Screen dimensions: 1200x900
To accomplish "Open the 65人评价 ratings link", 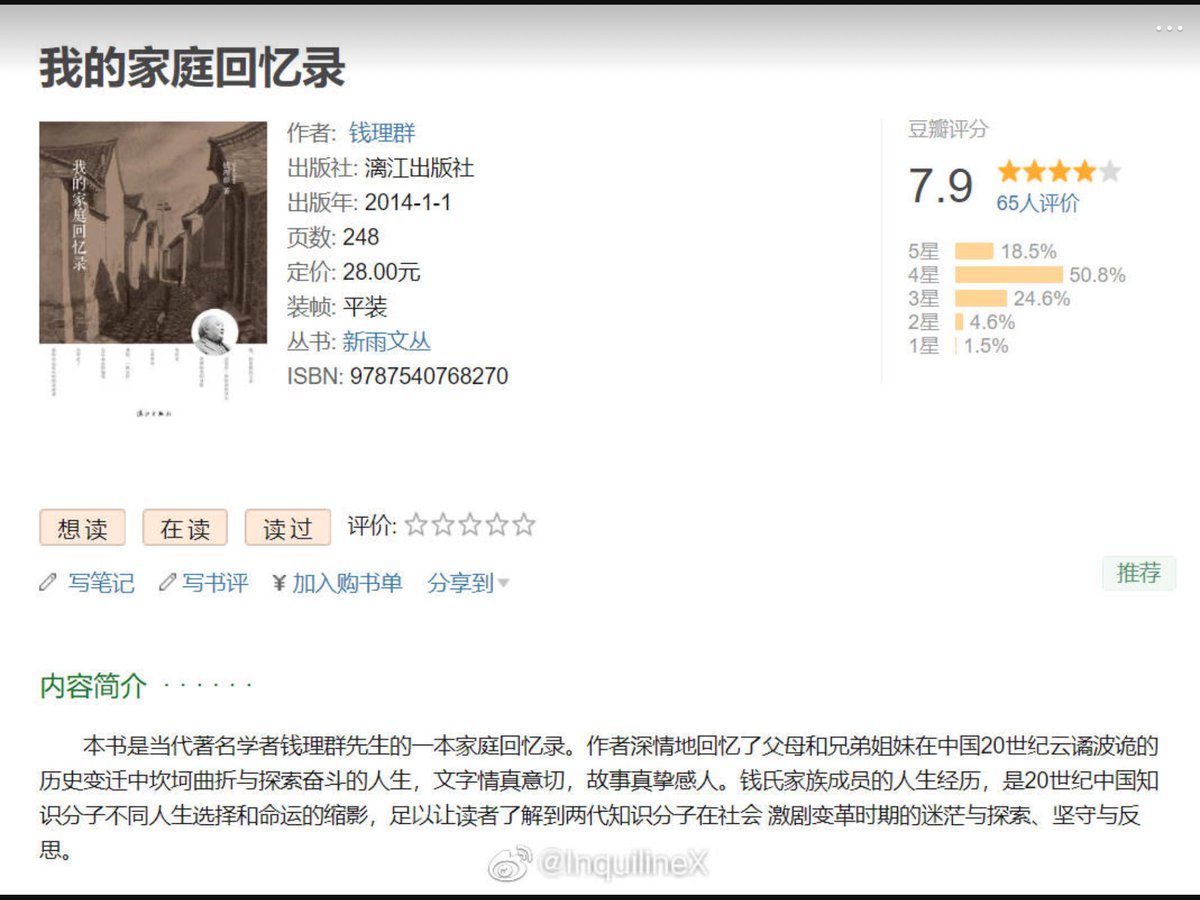I will [x=1038, y=203].
